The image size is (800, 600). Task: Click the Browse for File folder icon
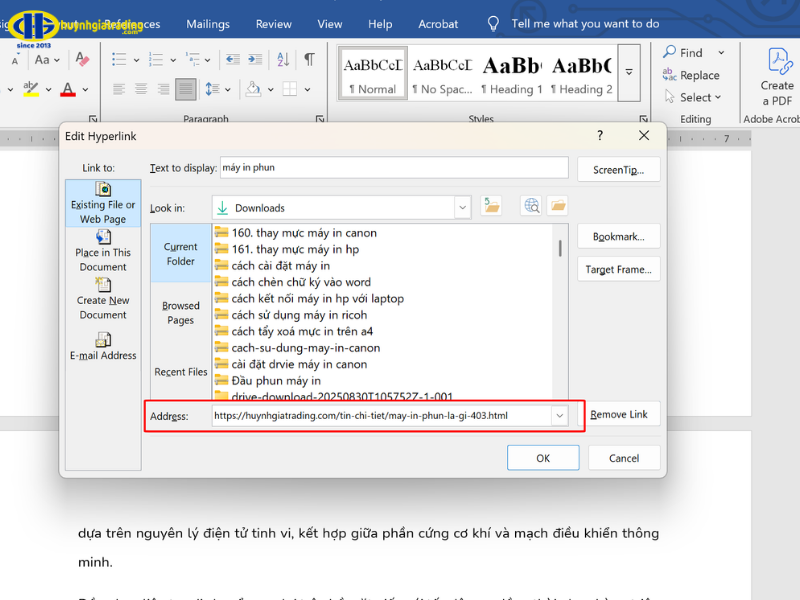click(559, 205)
